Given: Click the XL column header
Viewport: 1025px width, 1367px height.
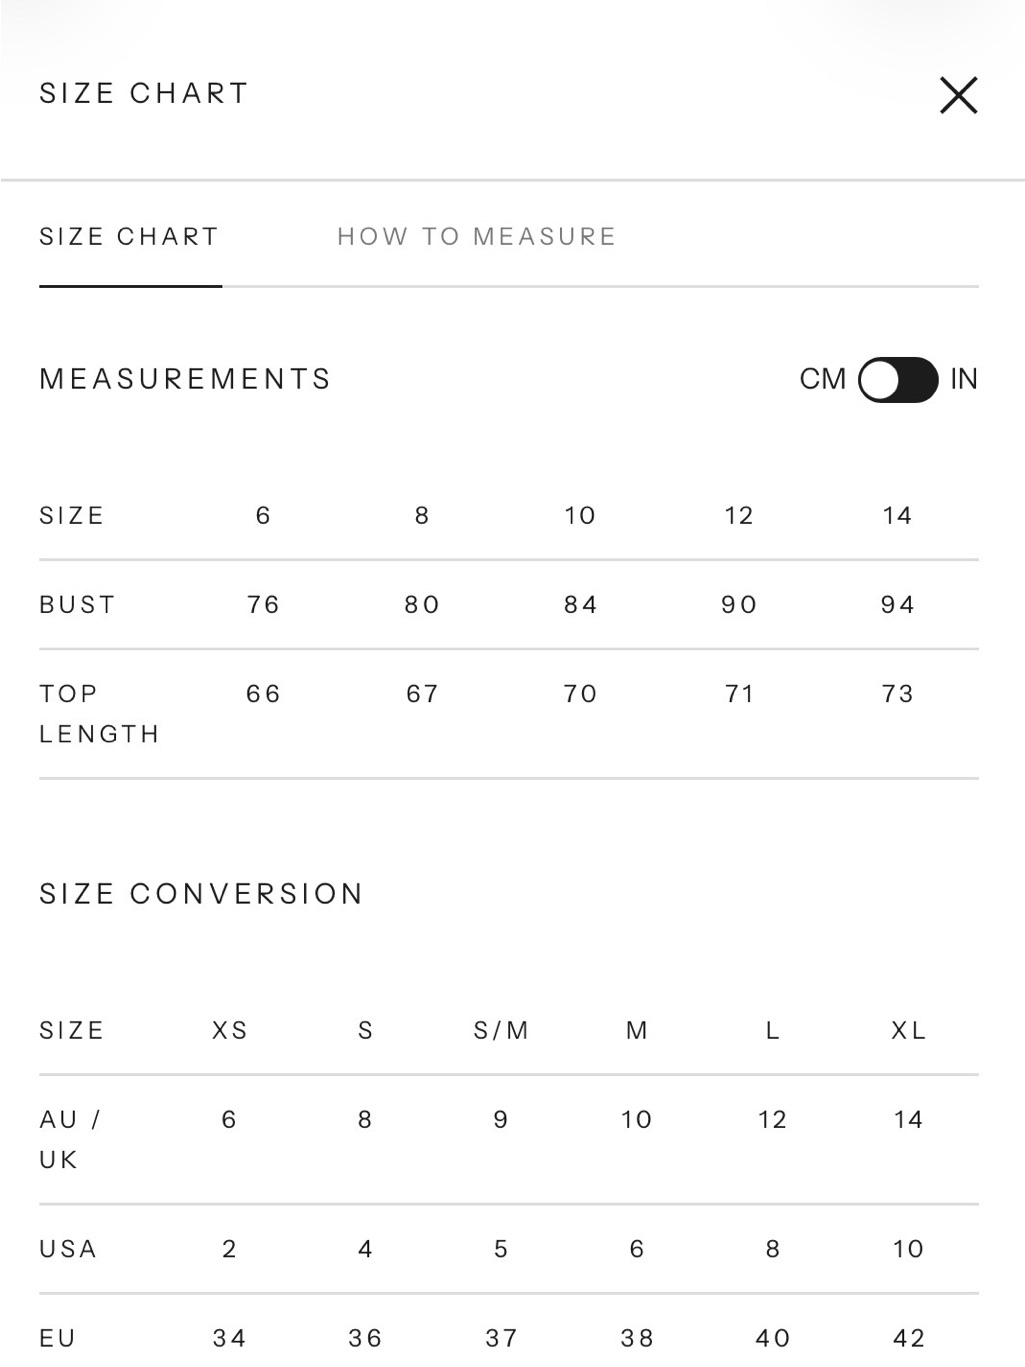Looking at the screenshot, I should (908, 1031).
